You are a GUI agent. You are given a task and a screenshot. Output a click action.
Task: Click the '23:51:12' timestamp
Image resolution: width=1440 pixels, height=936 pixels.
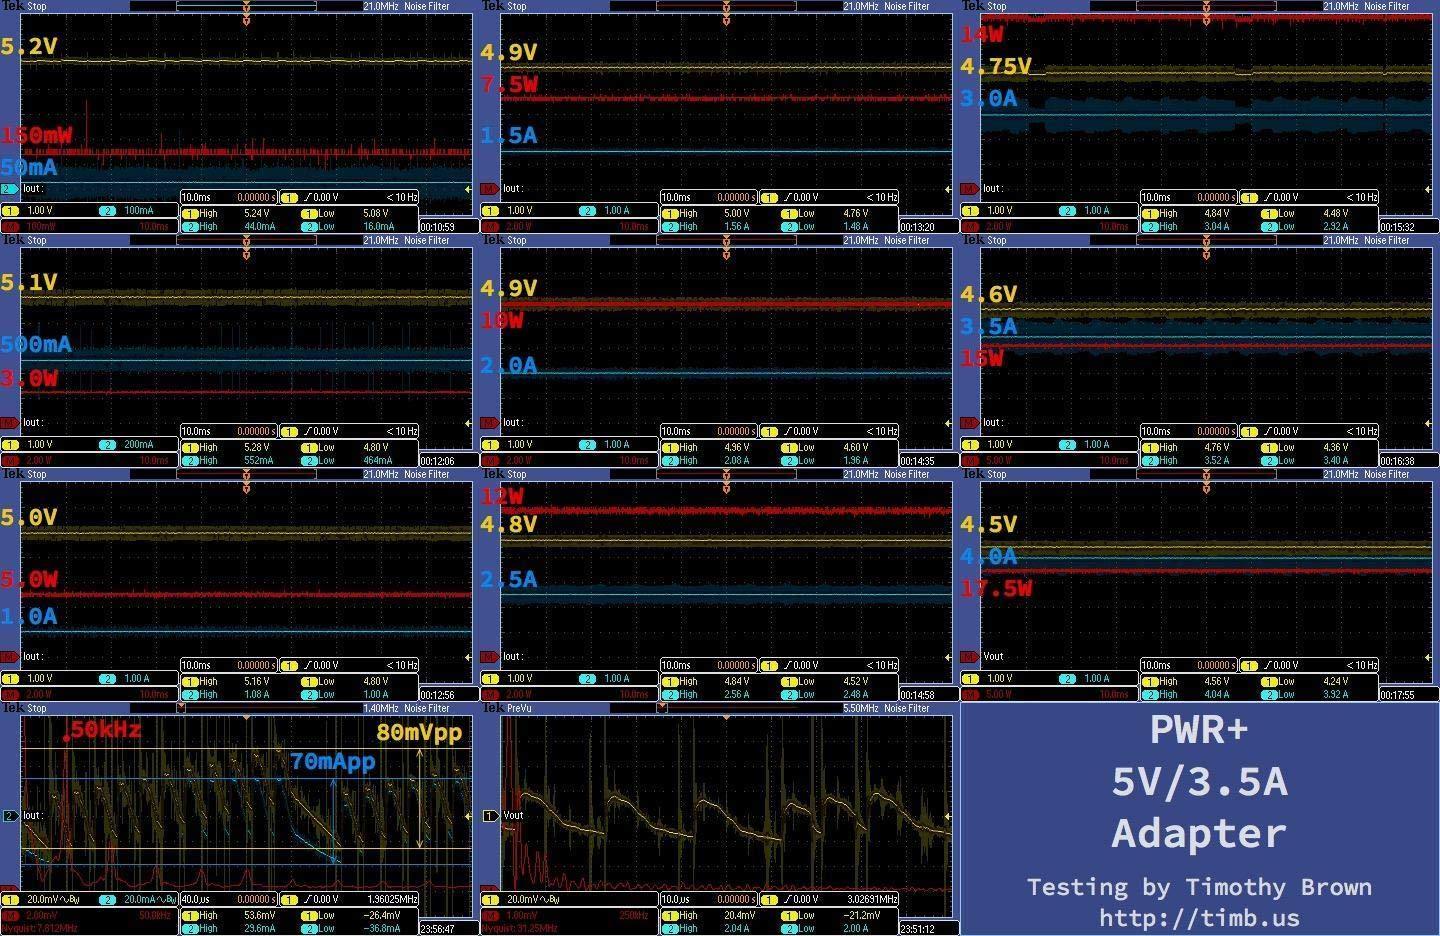click(917, 929)
